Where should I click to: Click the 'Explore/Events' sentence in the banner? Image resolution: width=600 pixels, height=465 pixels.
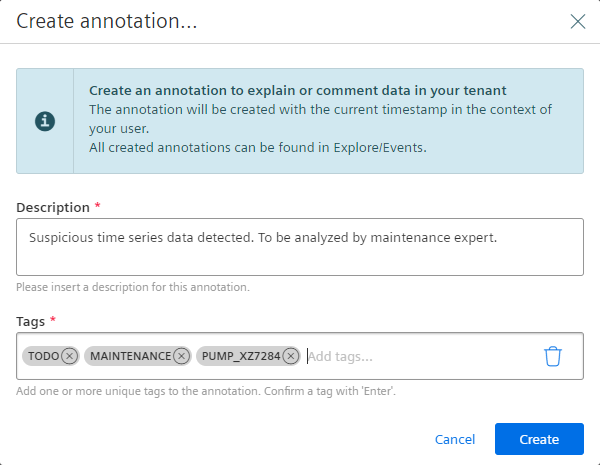(258, 147)
